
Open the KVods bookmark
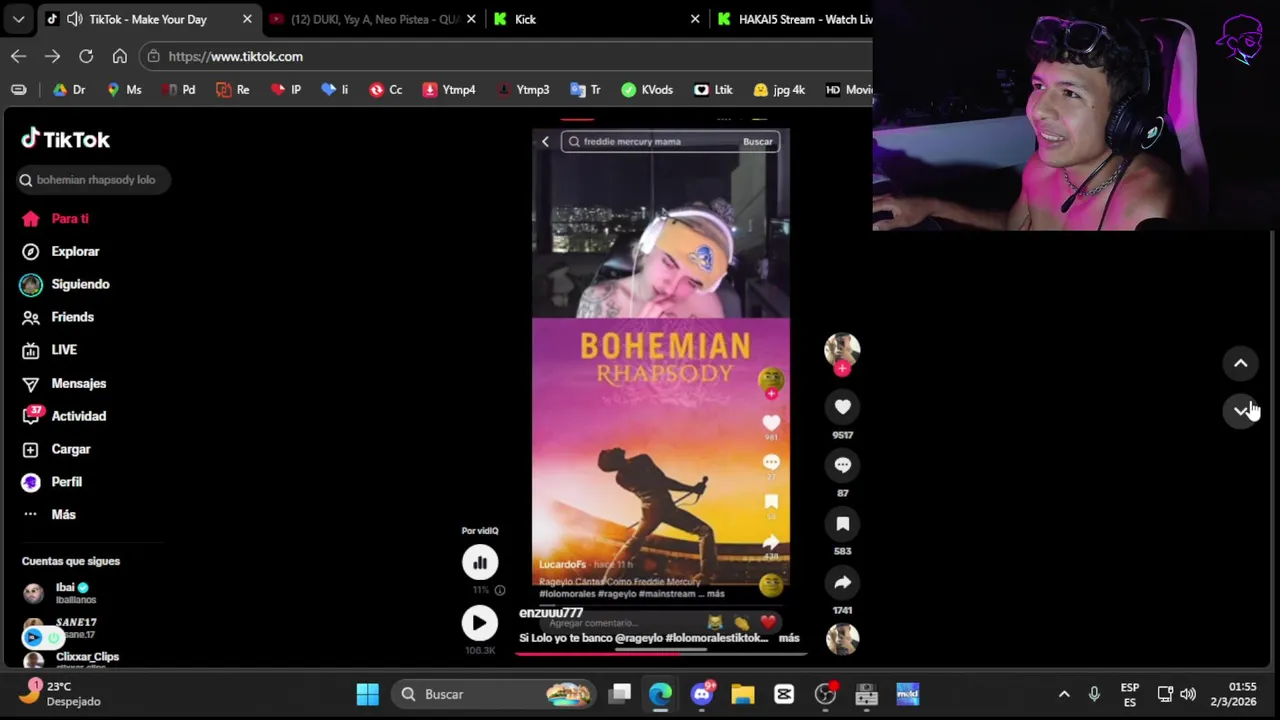[x=647, y=90]
